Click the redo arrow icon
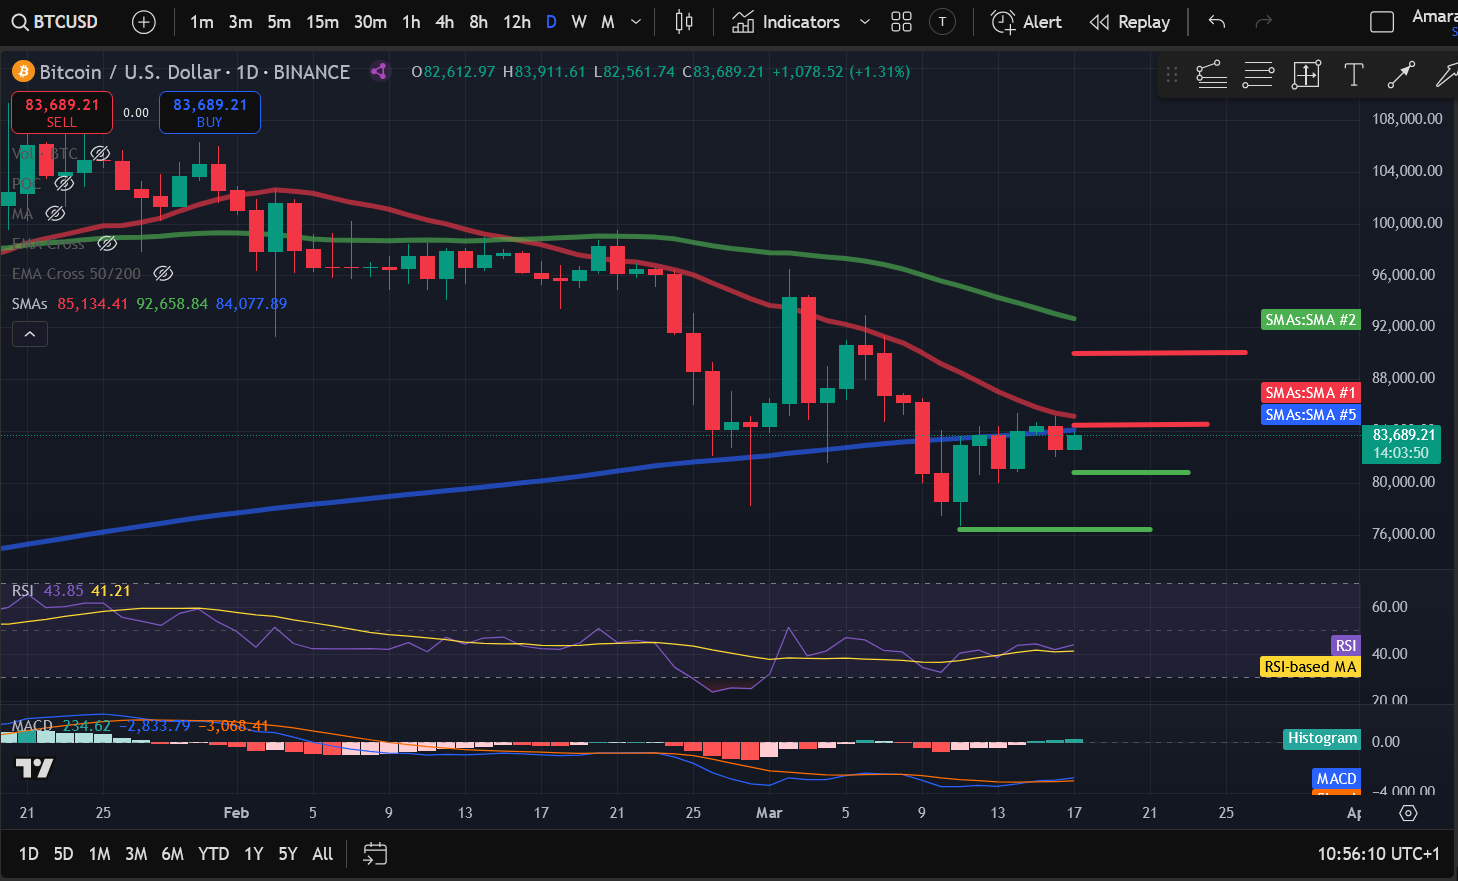 point(1263,22)
